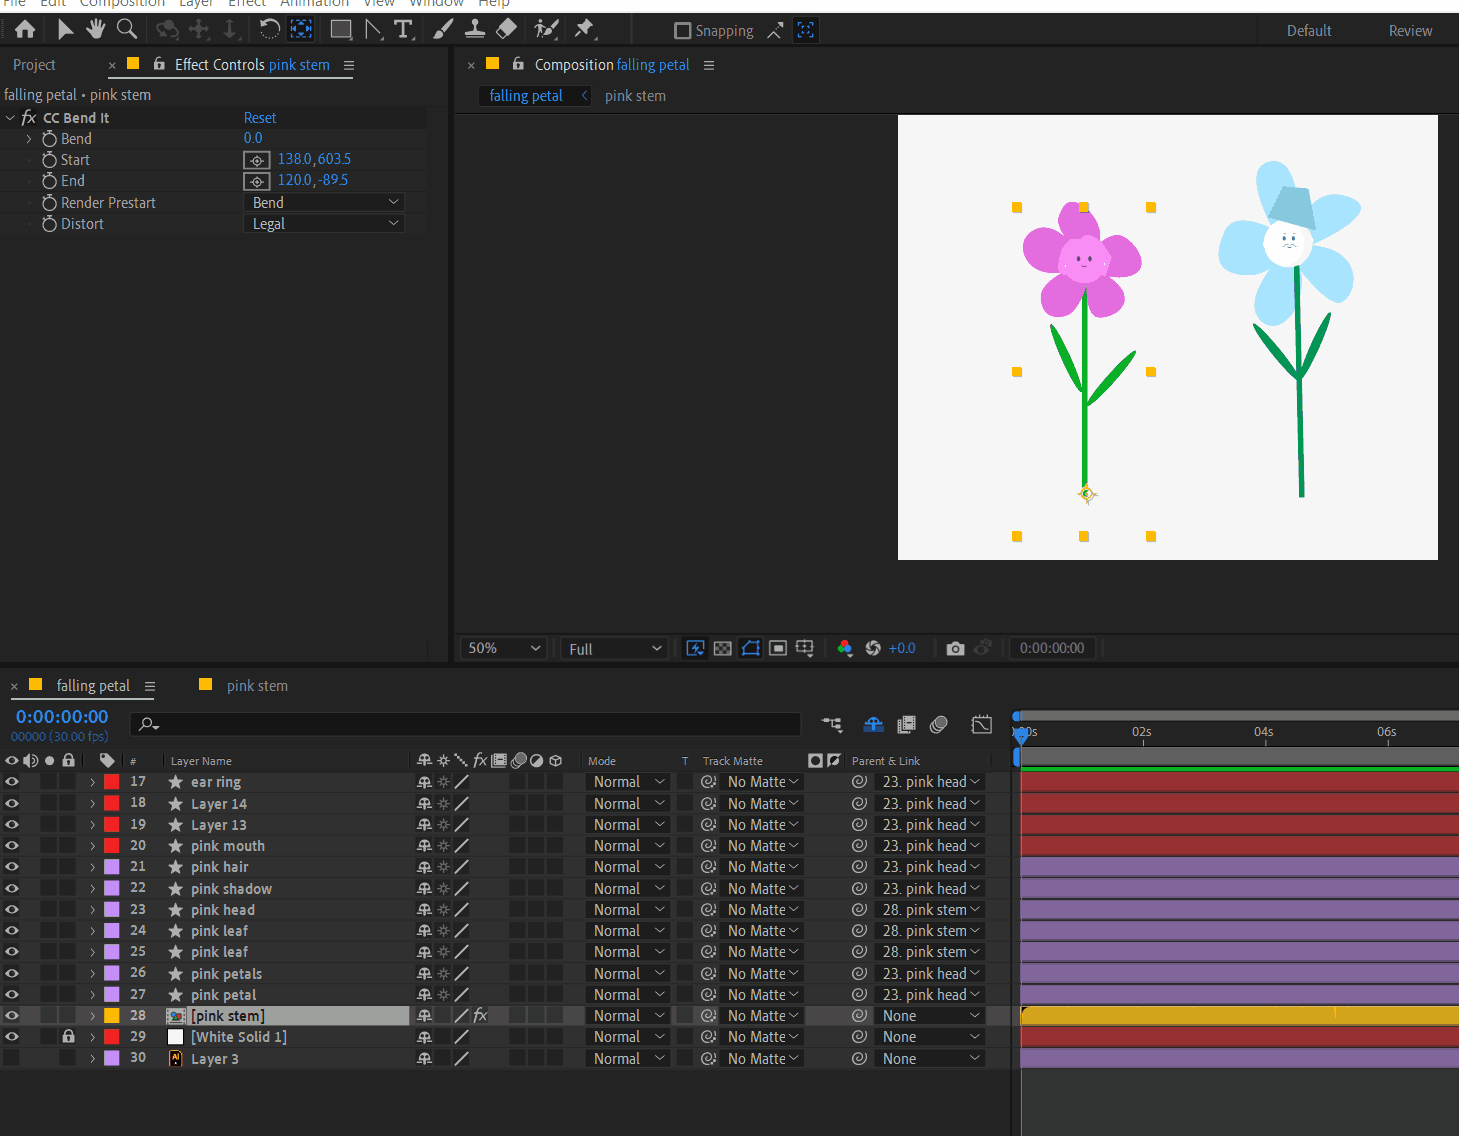
Task: Select the falling petal timeline tab
Action: 93,686
